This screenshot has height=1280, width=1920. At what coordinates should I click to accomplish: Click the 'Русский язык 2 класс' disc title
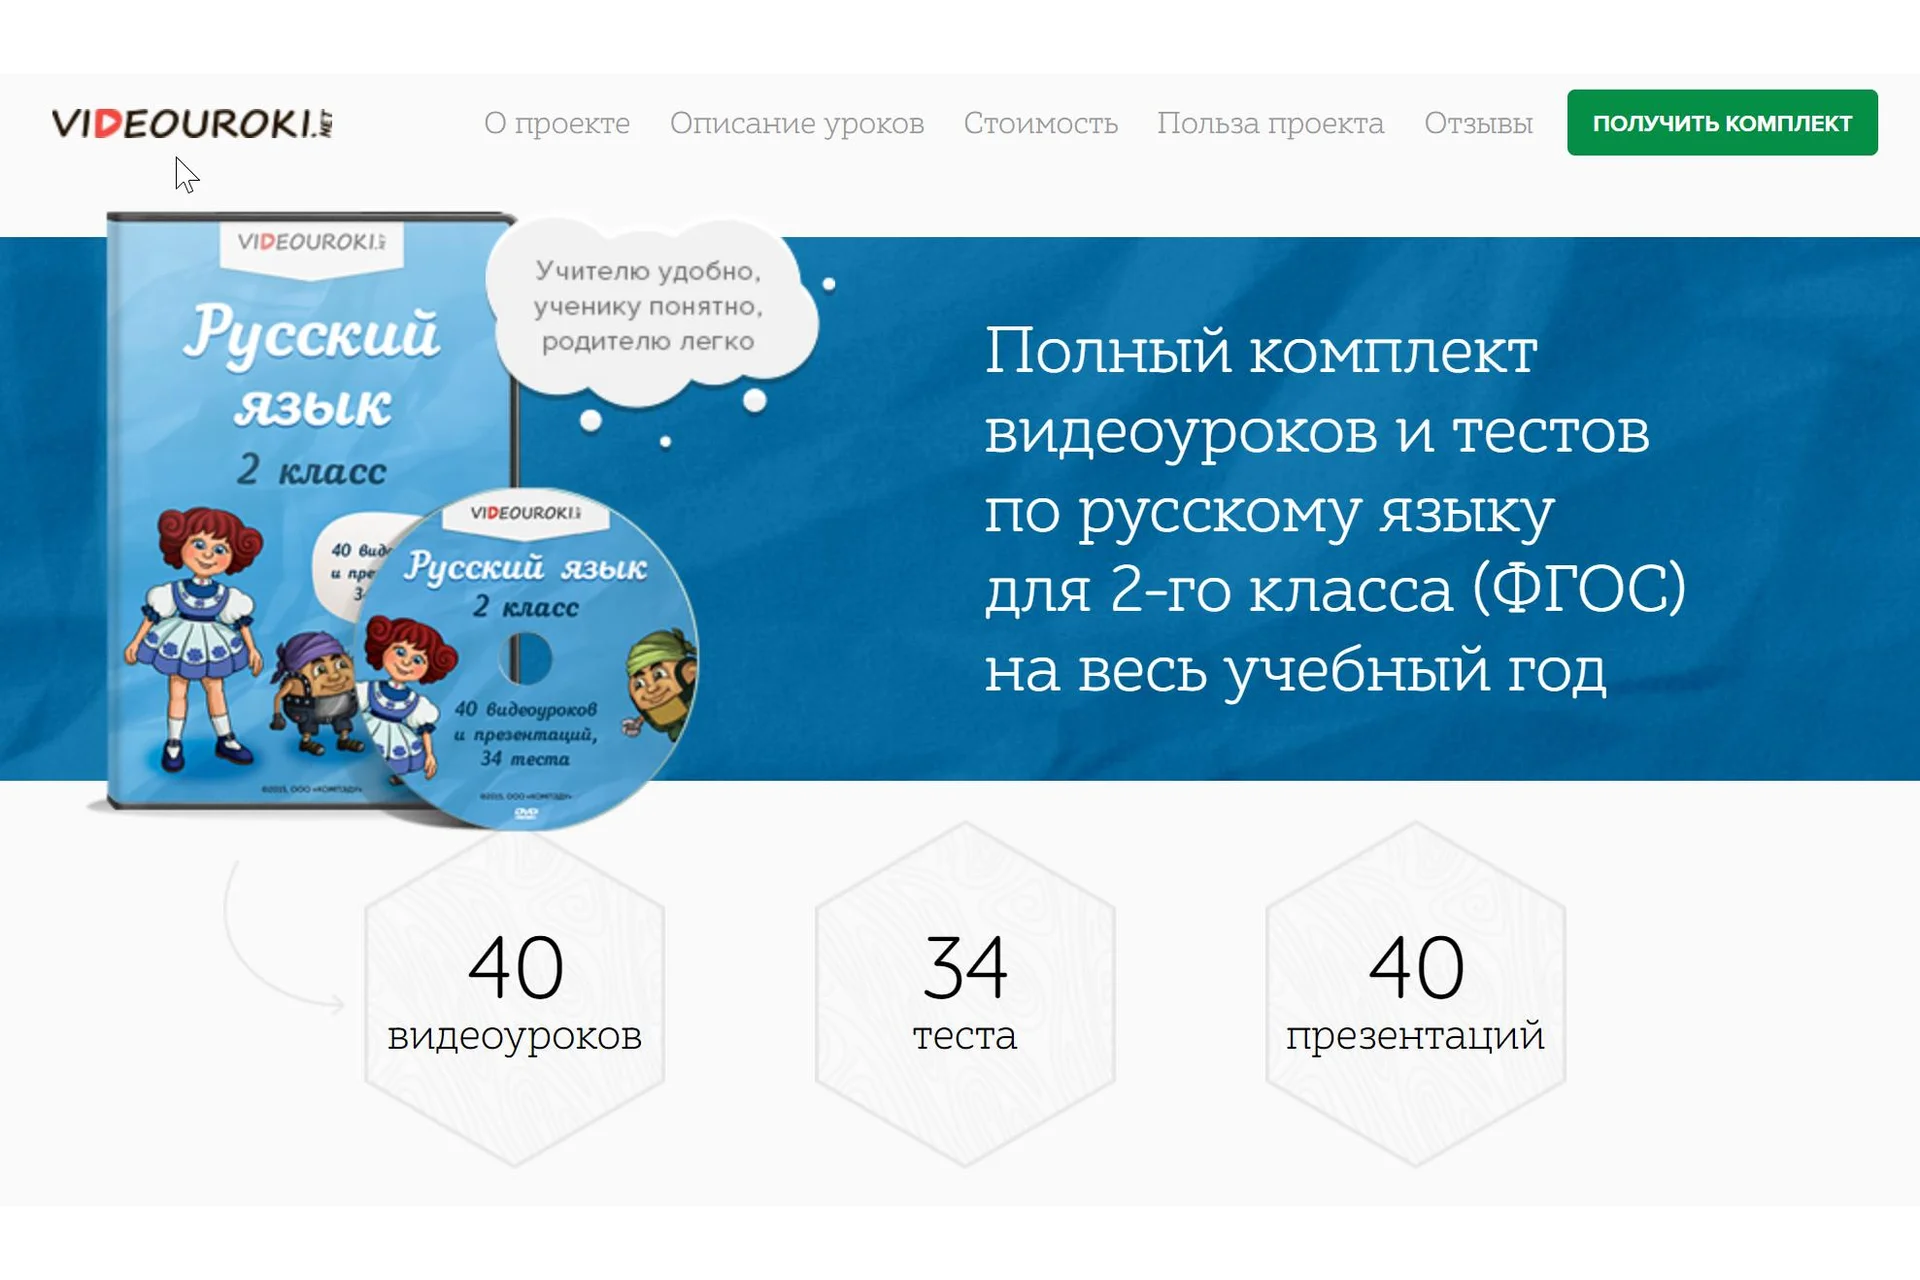click(x=525, y=580)
